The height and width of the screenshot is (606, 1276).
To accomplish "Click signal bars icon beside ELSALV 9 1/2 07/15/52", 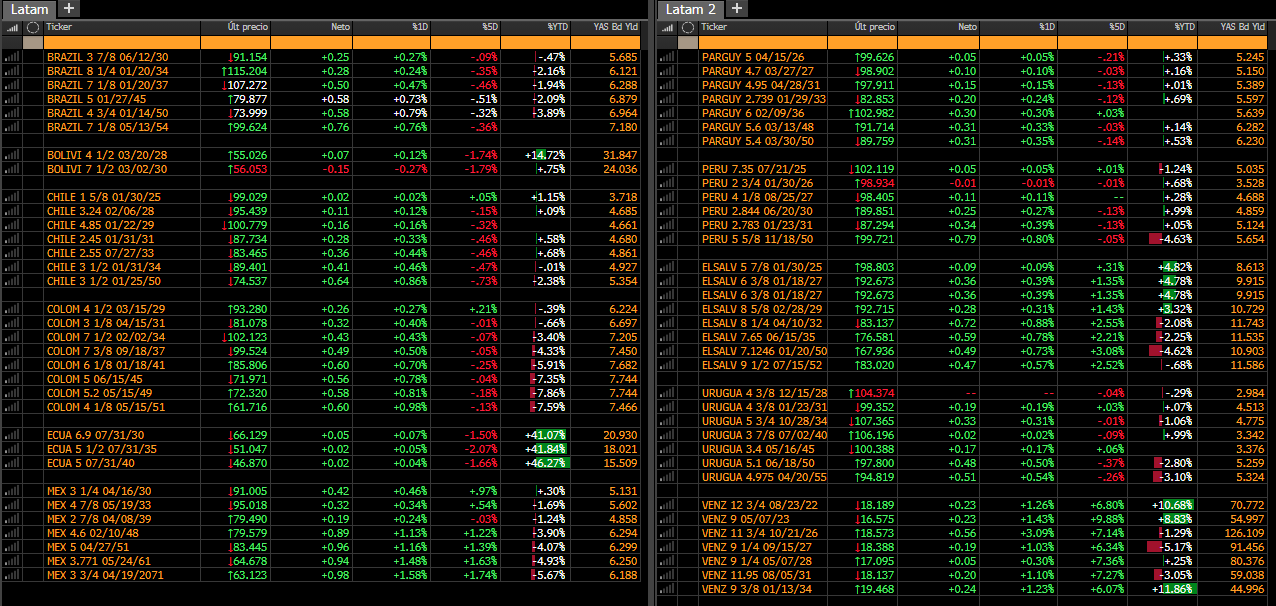I will (x=667, y=365).
